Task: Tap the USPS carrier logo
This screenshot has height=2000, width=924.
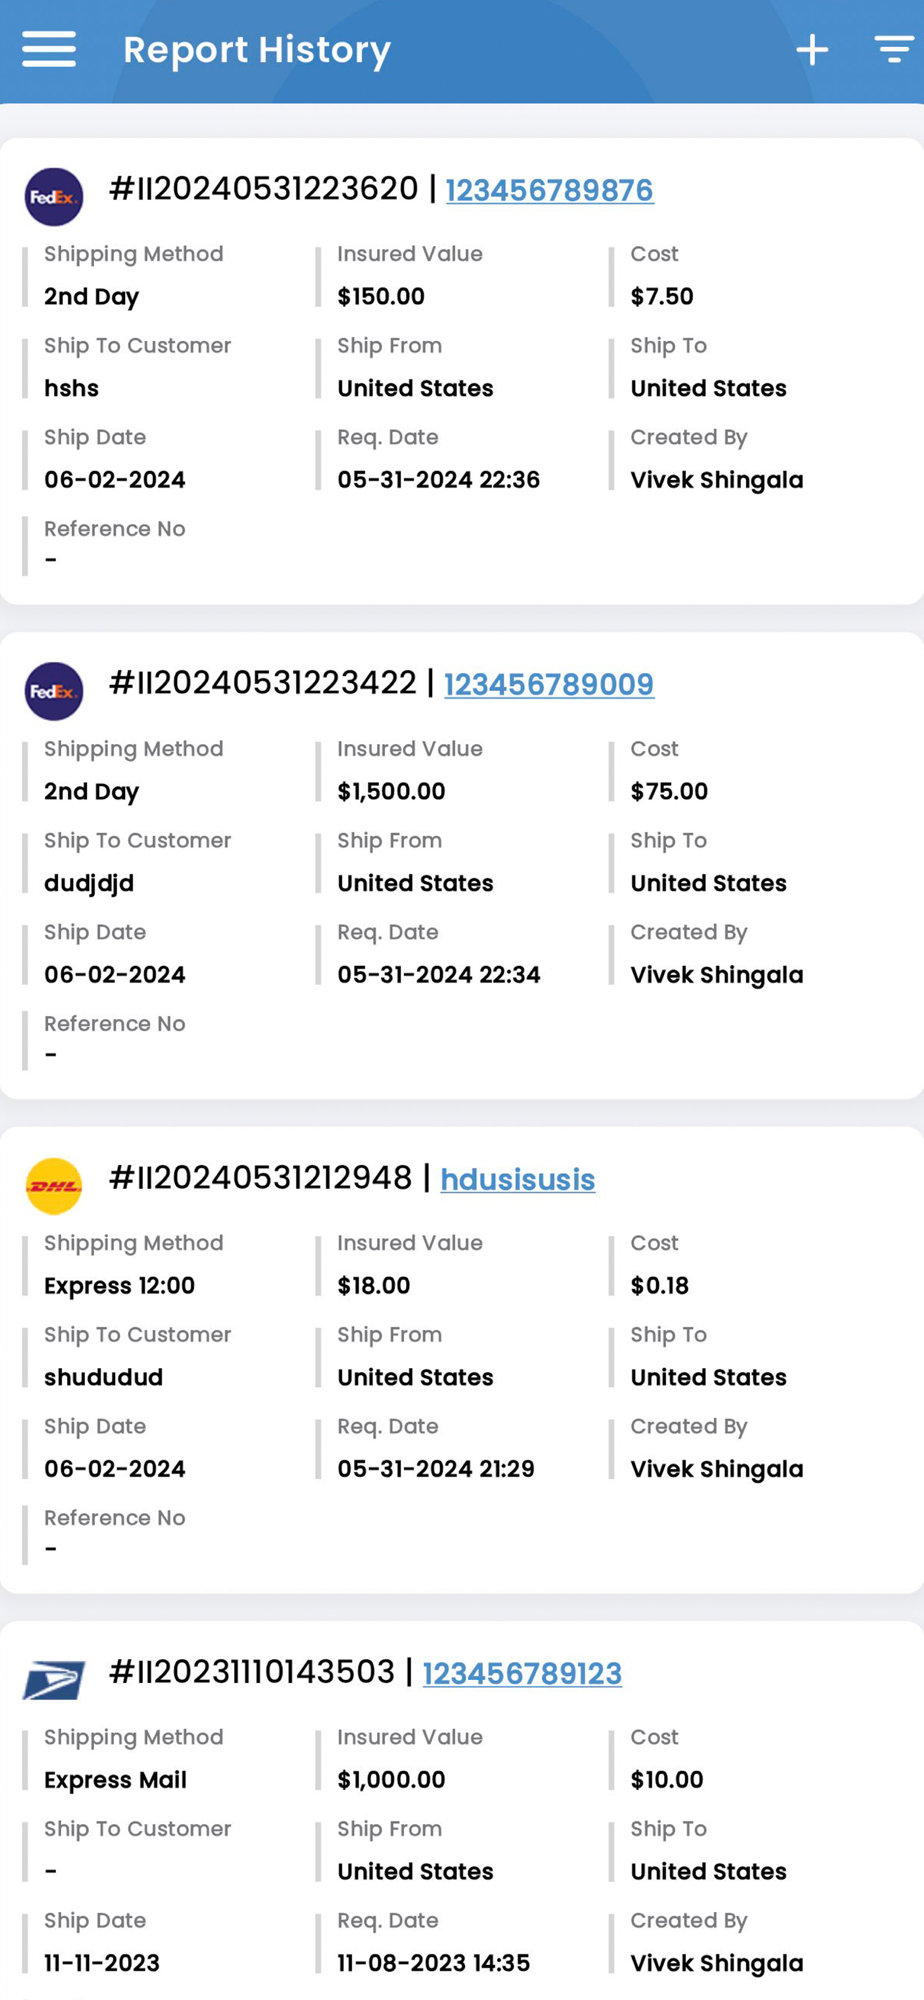Action: tap(54, 1679)
